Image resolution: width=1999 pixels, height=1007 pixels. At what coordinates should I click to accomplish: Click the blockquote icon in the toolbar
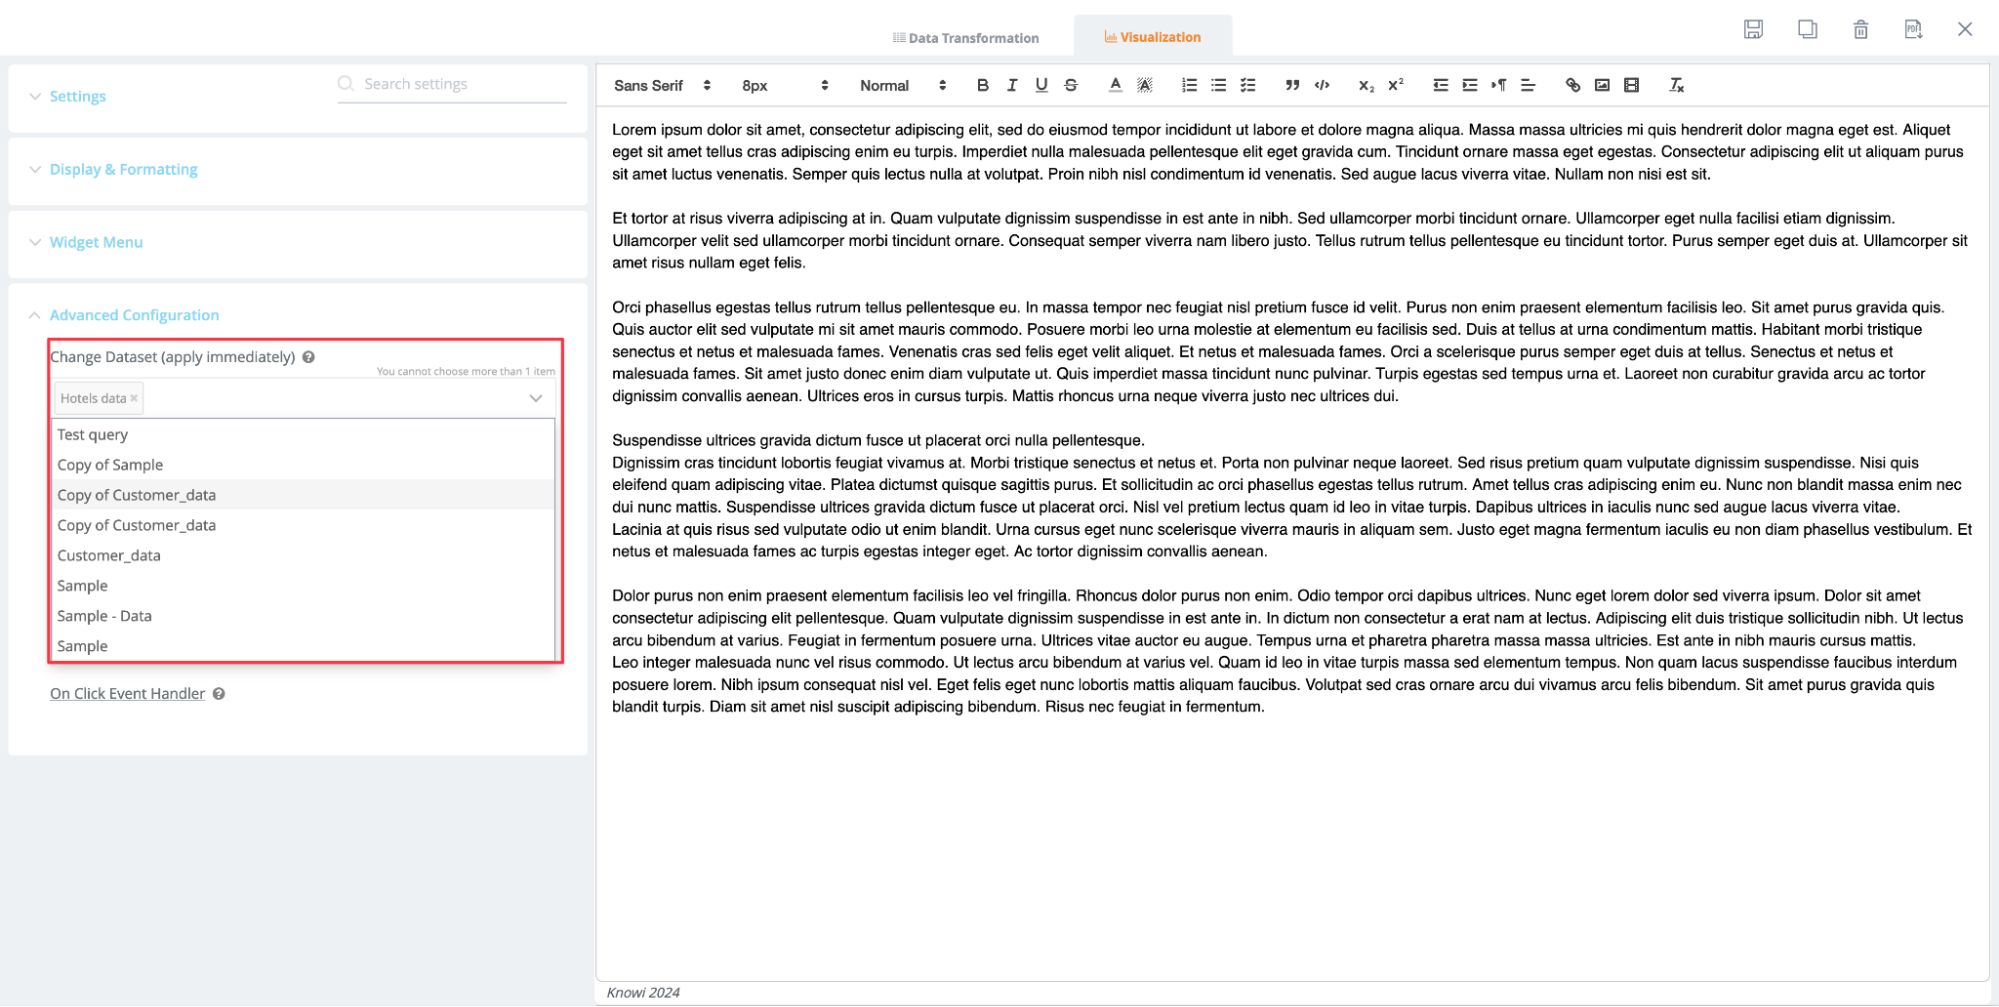[1292, 85]
